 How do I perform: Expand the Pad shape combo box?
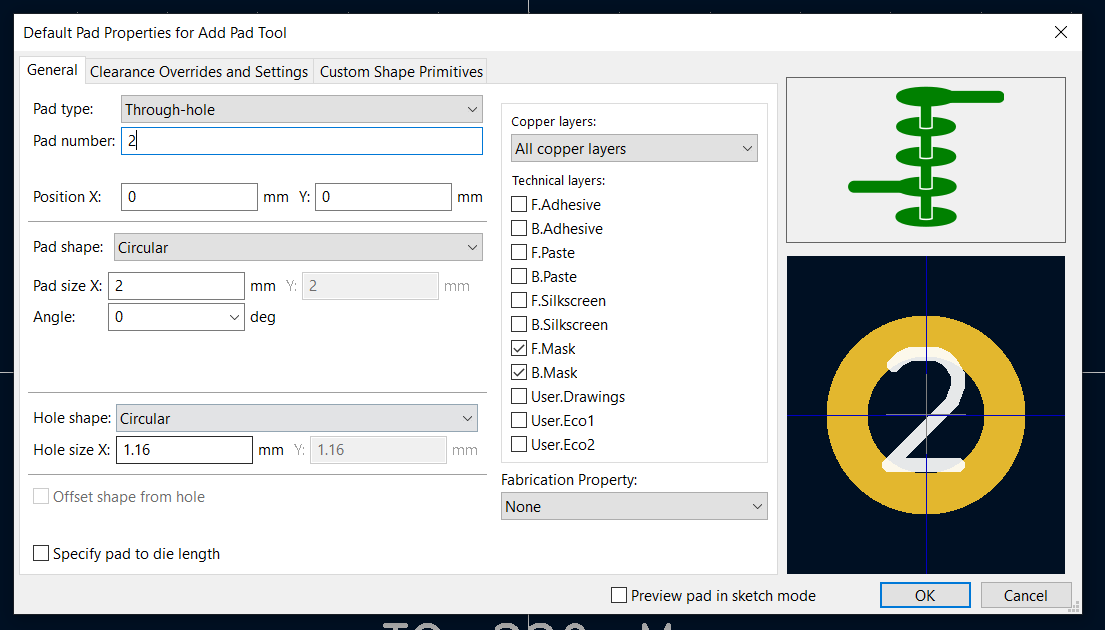point(298,247)
